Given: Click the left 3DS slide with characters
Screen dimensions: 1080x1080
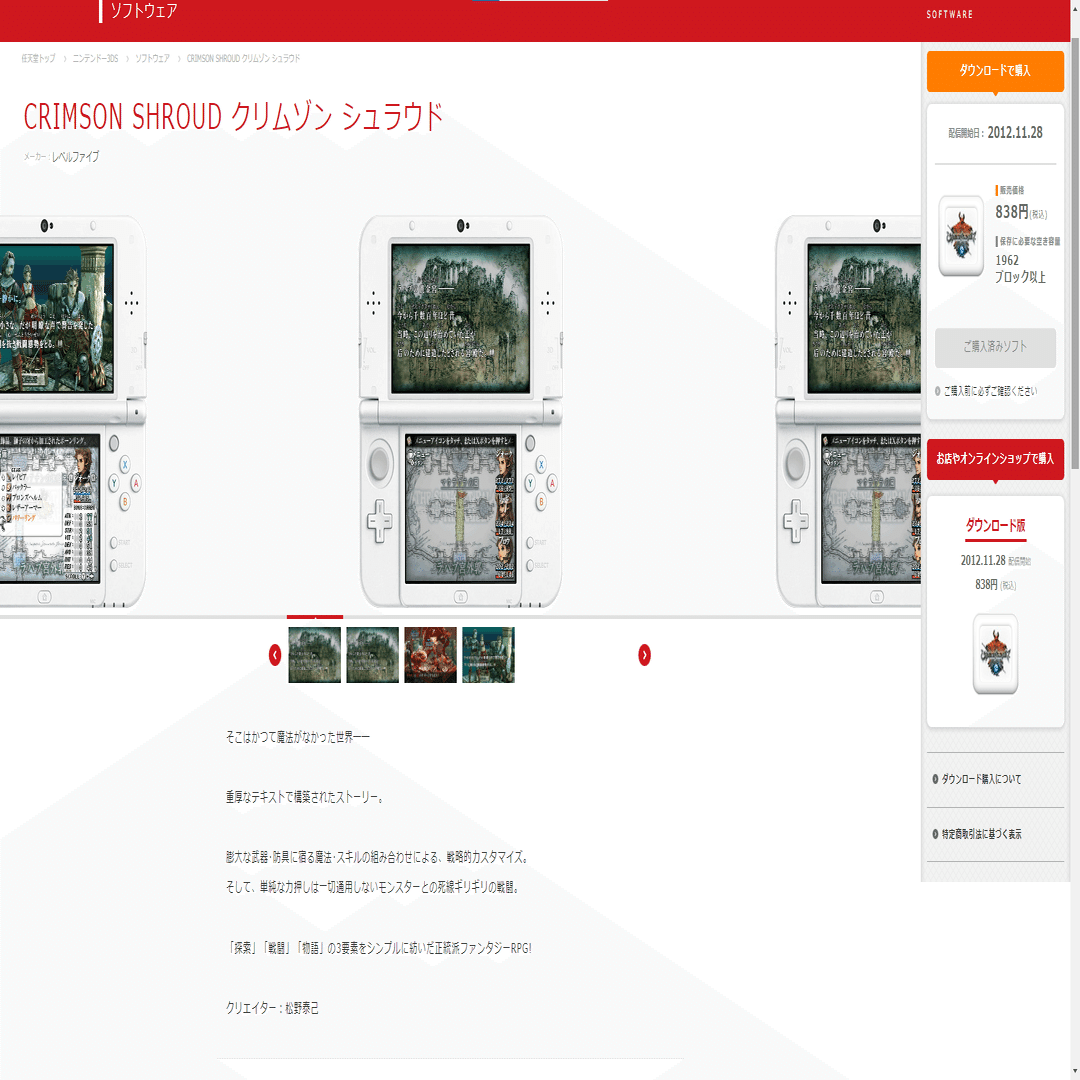Looking at the screenshot, I should (72, 412).
